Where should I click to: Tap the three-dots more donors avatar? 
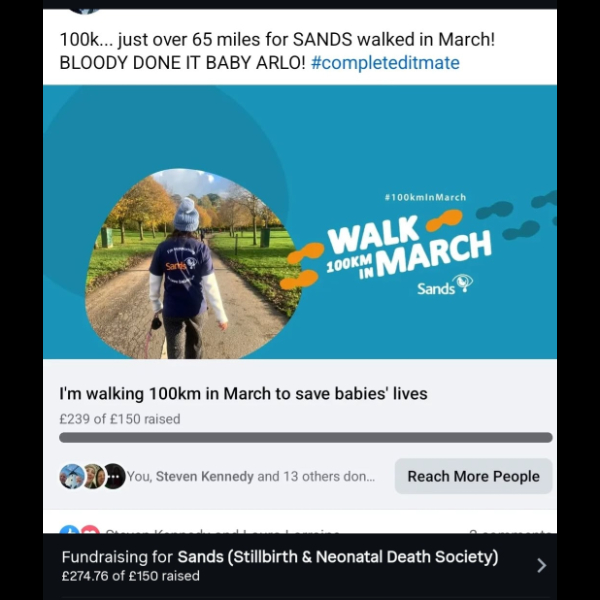point(114,476)
